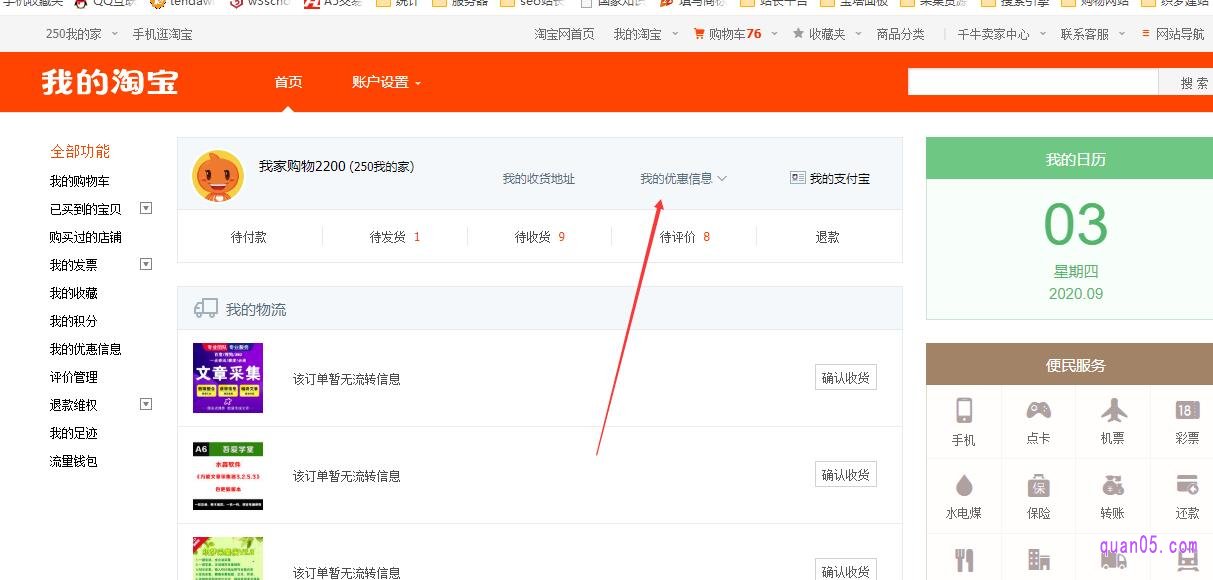Screen dimensions: 1213x580
Task: Open 机票 flight tickets service
Action: (1113, 422)
